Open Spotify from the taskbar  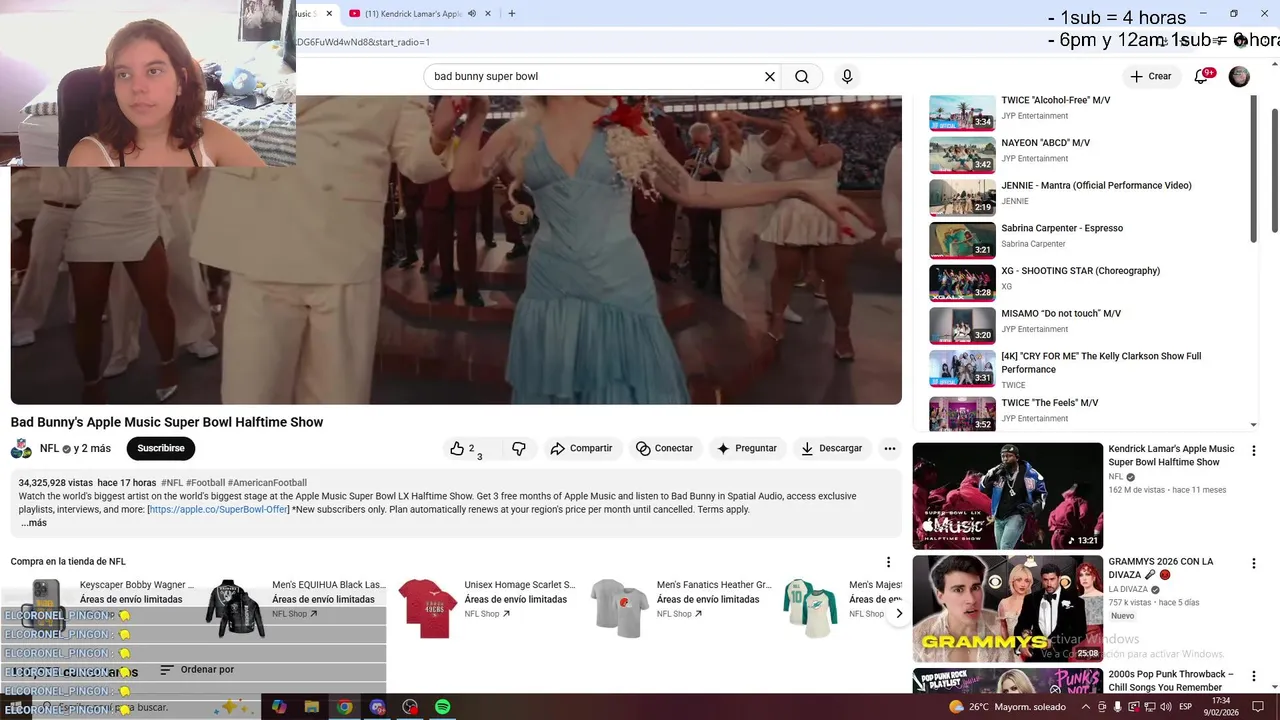click(x=442, y=707)
